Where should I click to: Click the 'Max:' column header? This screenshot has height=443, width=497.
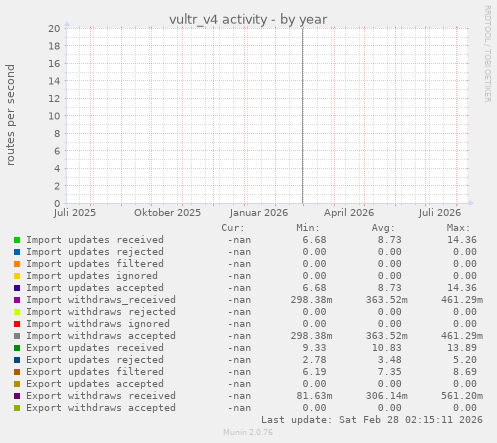coord(458,228)
